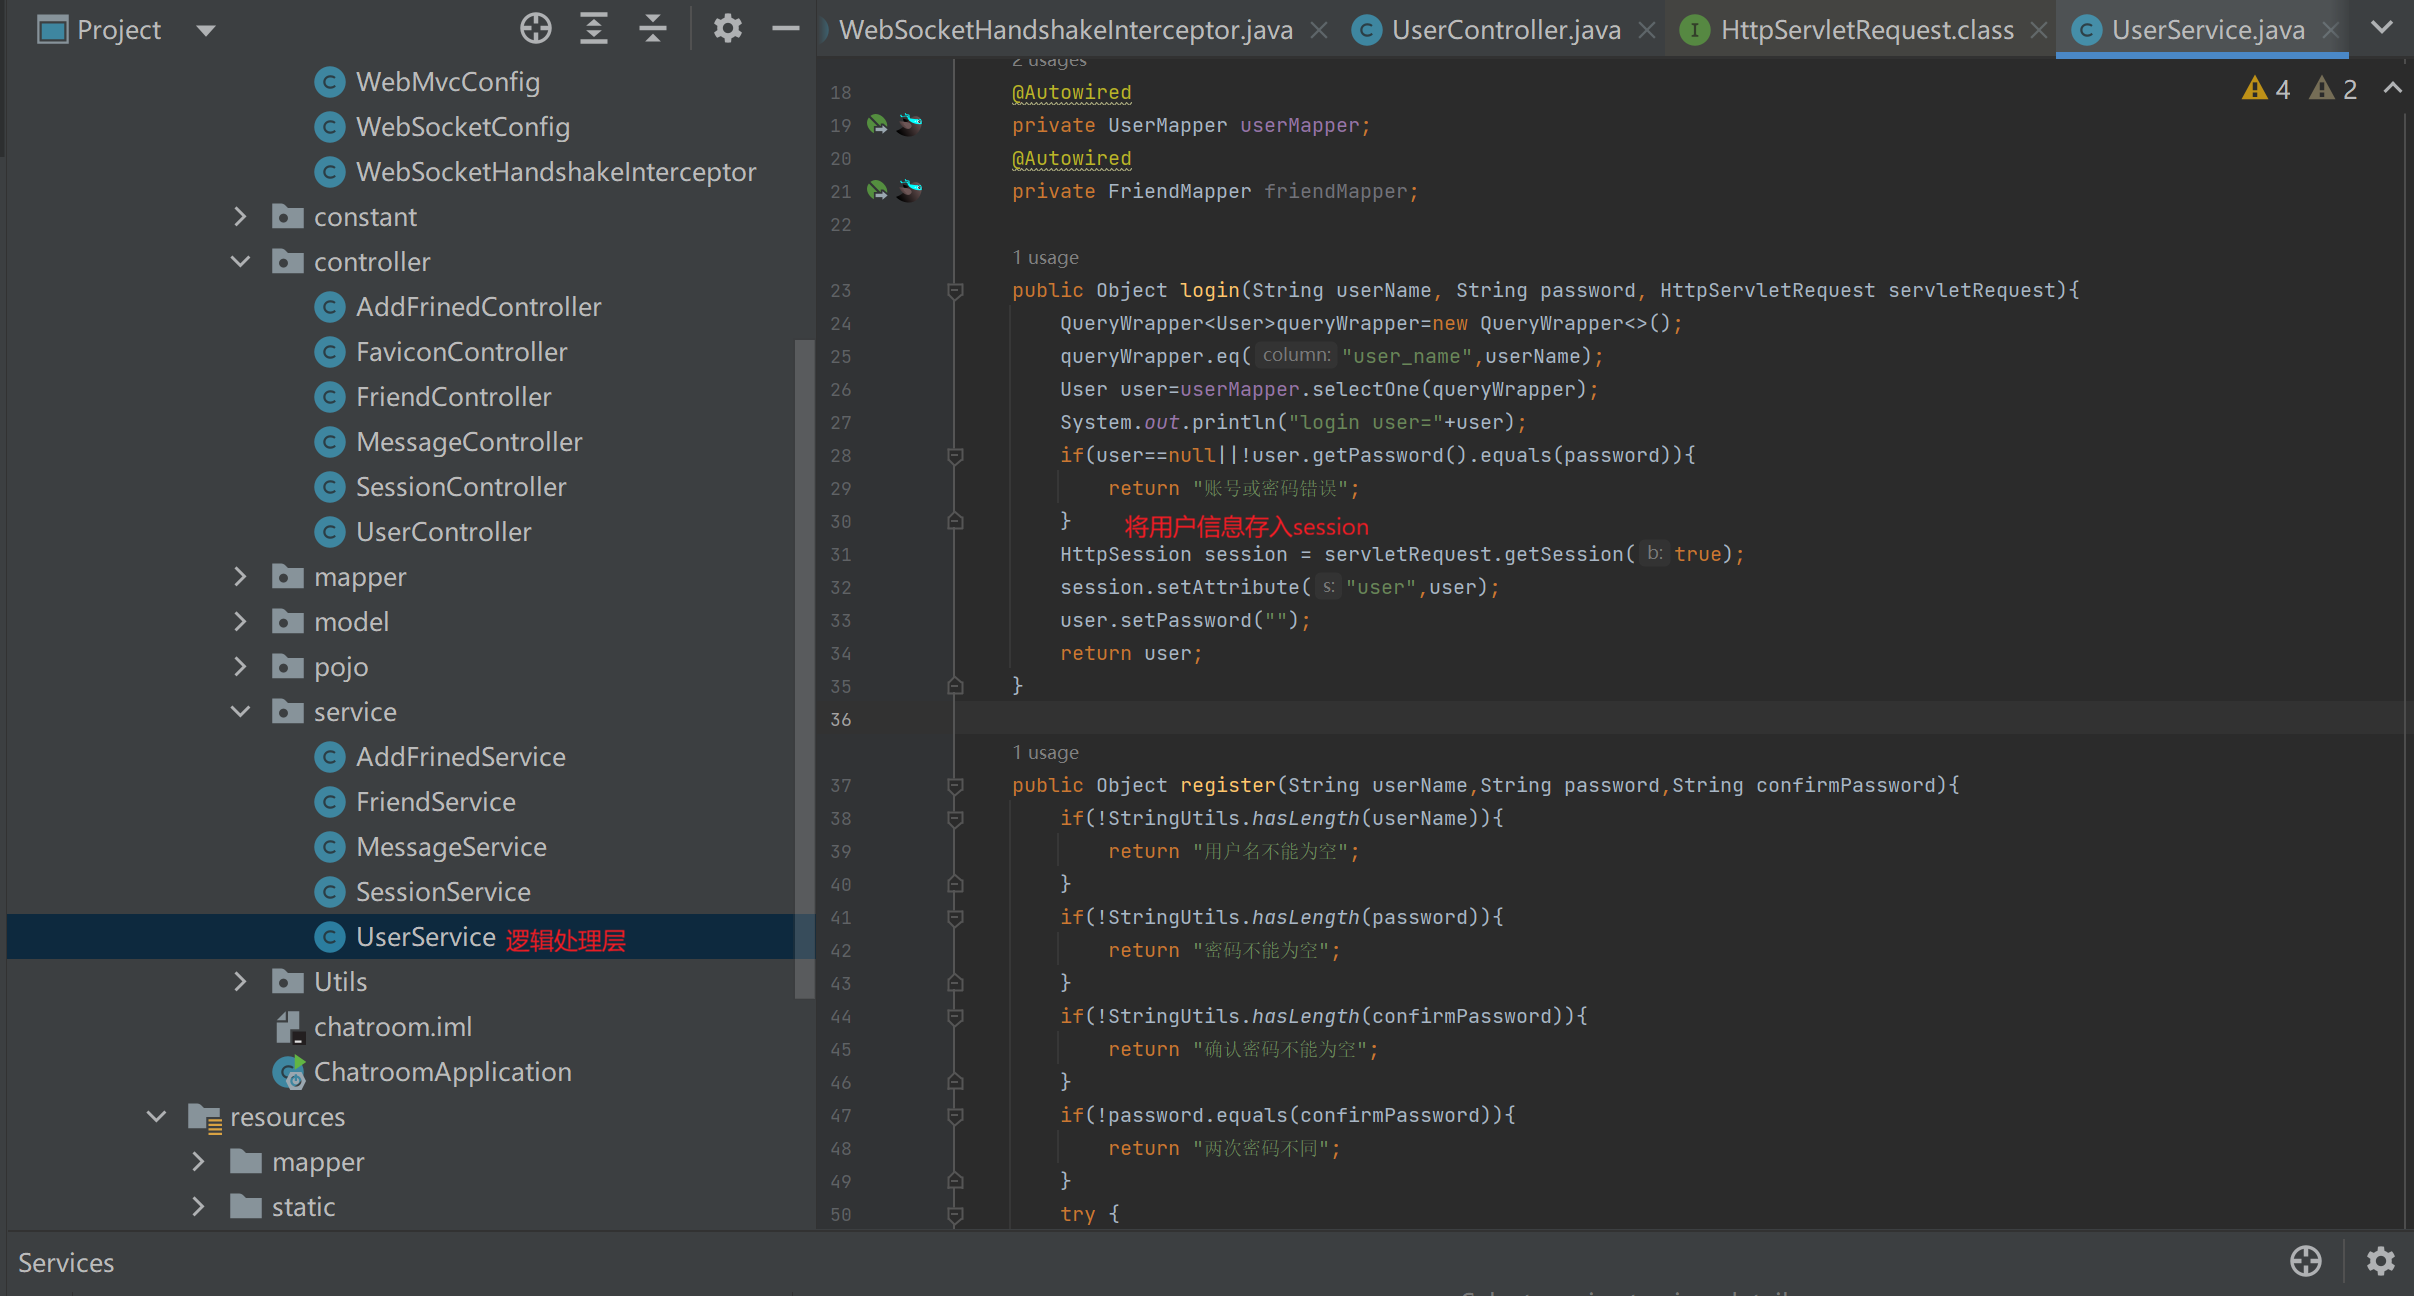Open the Services panel gear settings
This screenshot has height=1296, width=2414.
point(2380,1261)
